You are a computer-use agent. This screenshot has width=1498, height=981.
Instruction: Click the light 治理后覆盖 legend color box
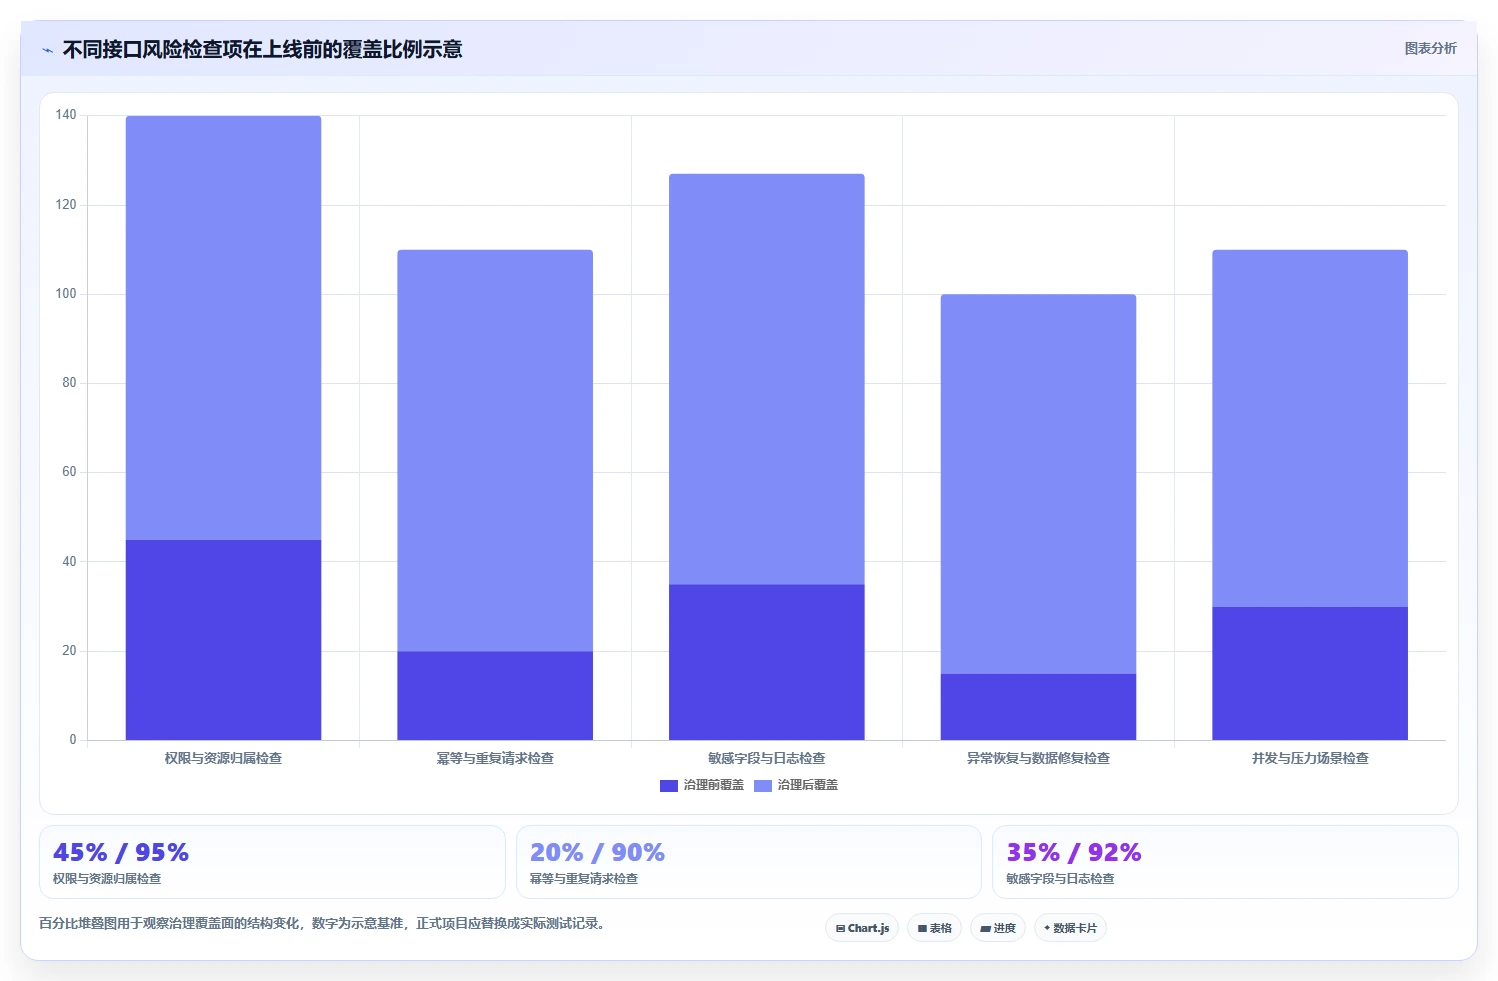point(763,786)
